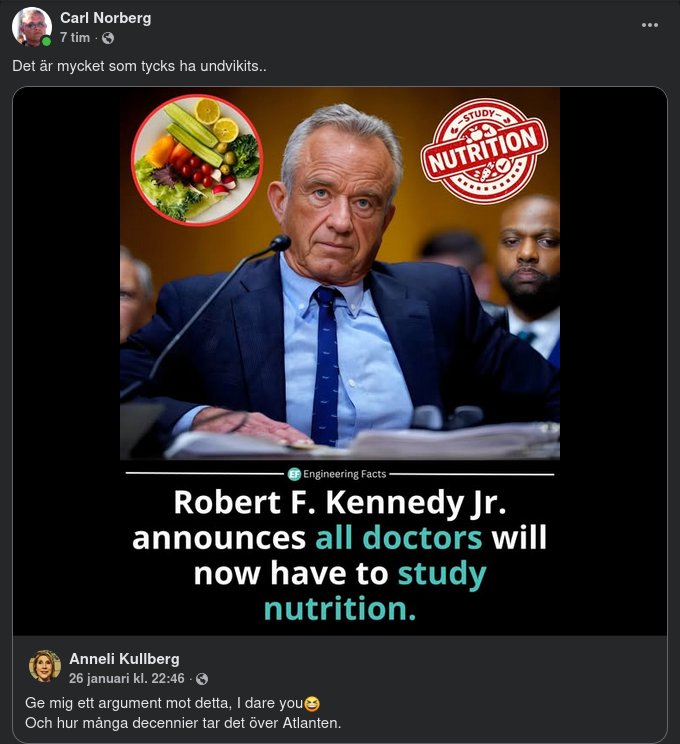Screen dimensions: 680x744
Task: Click the line "Och hur många decennier"
Action: click(183, 723)
